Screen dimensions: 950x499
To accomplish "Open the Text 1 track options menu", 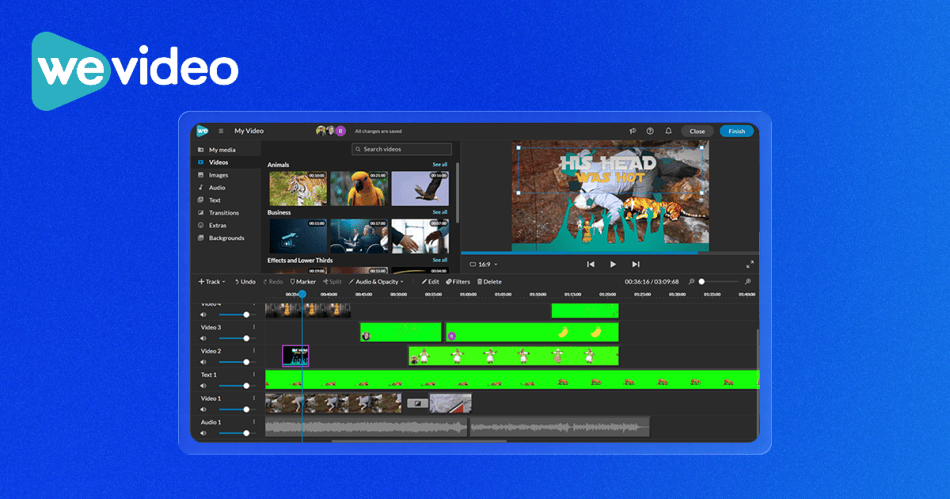I will pyautogui.click(x=254, y=374).
